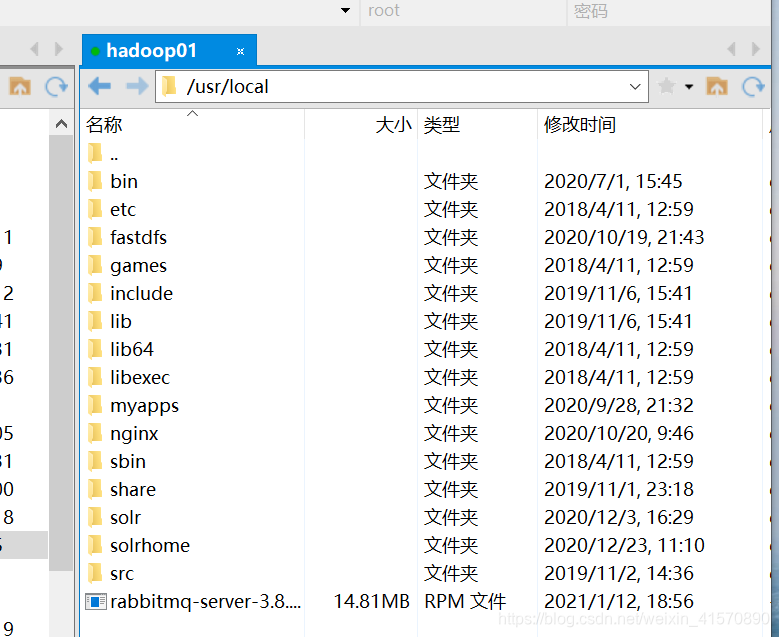
Task: Click the folder icon next to nginx
Action: pyautogui.click(x=95, y=433)
